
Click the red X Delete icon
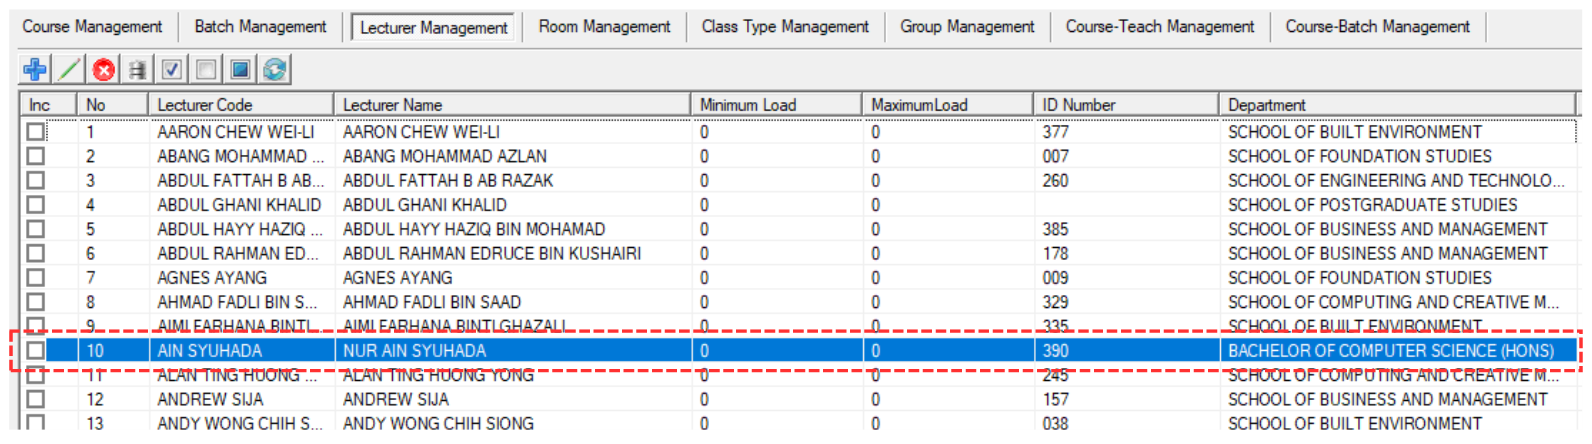point(104,69)
